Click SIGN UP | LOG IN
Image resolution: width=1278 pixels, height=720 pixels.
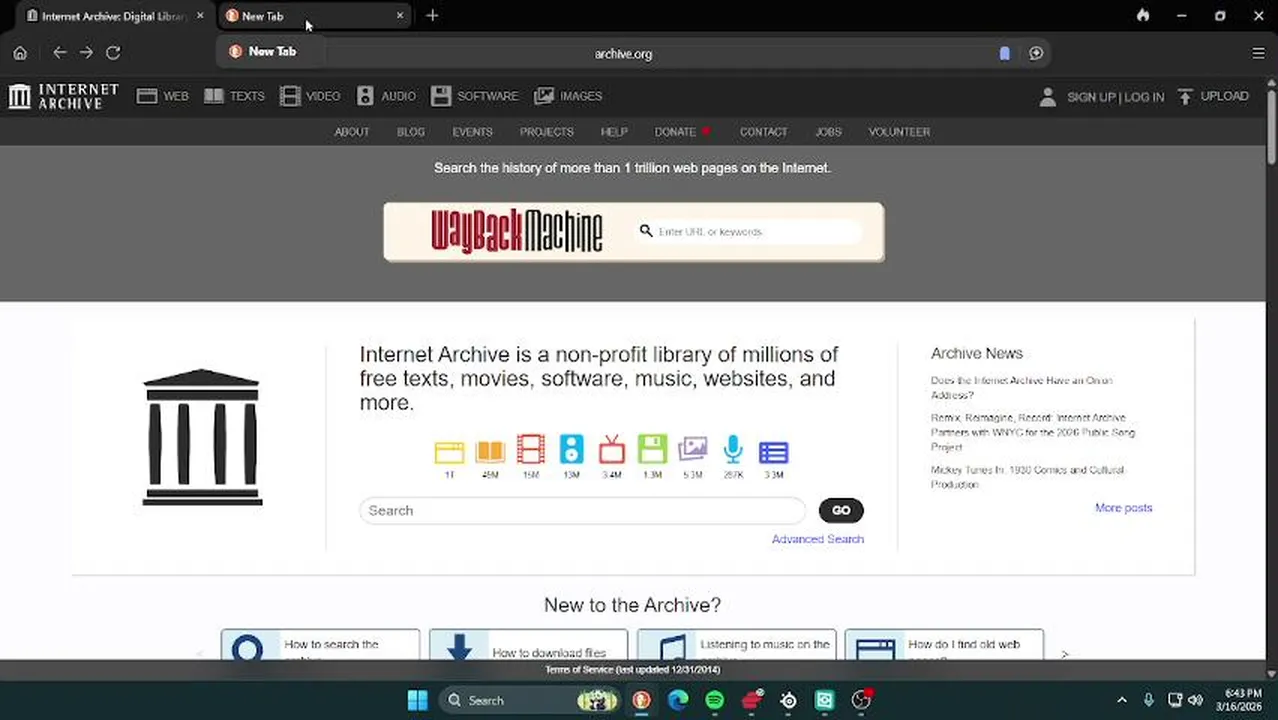1115,97
